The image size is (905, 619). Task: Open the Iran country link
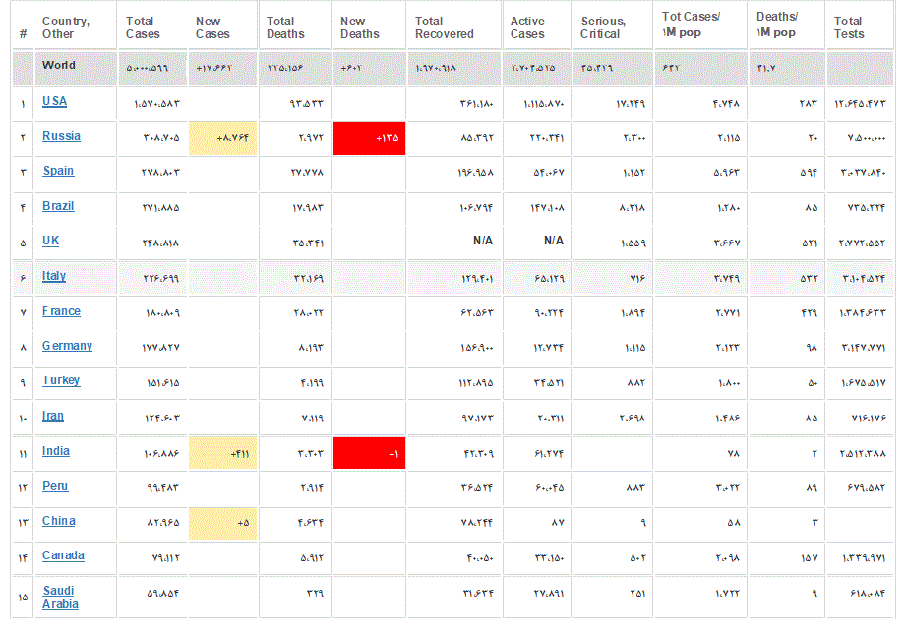click(x=53, y=416)
